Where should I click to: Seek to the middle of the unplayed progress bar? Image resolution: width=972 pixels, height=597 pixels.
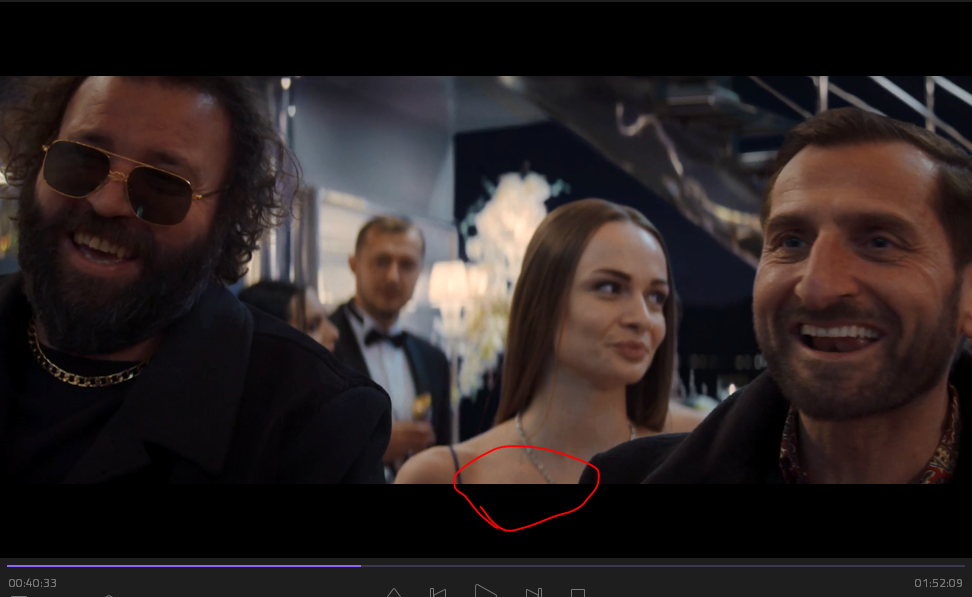(663, 566)
